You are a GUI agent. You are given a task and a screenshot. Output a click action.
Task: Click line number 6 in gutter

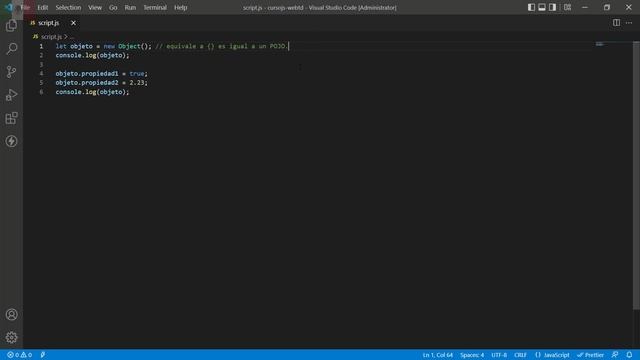pyautogui.click(x=41, y=92)
